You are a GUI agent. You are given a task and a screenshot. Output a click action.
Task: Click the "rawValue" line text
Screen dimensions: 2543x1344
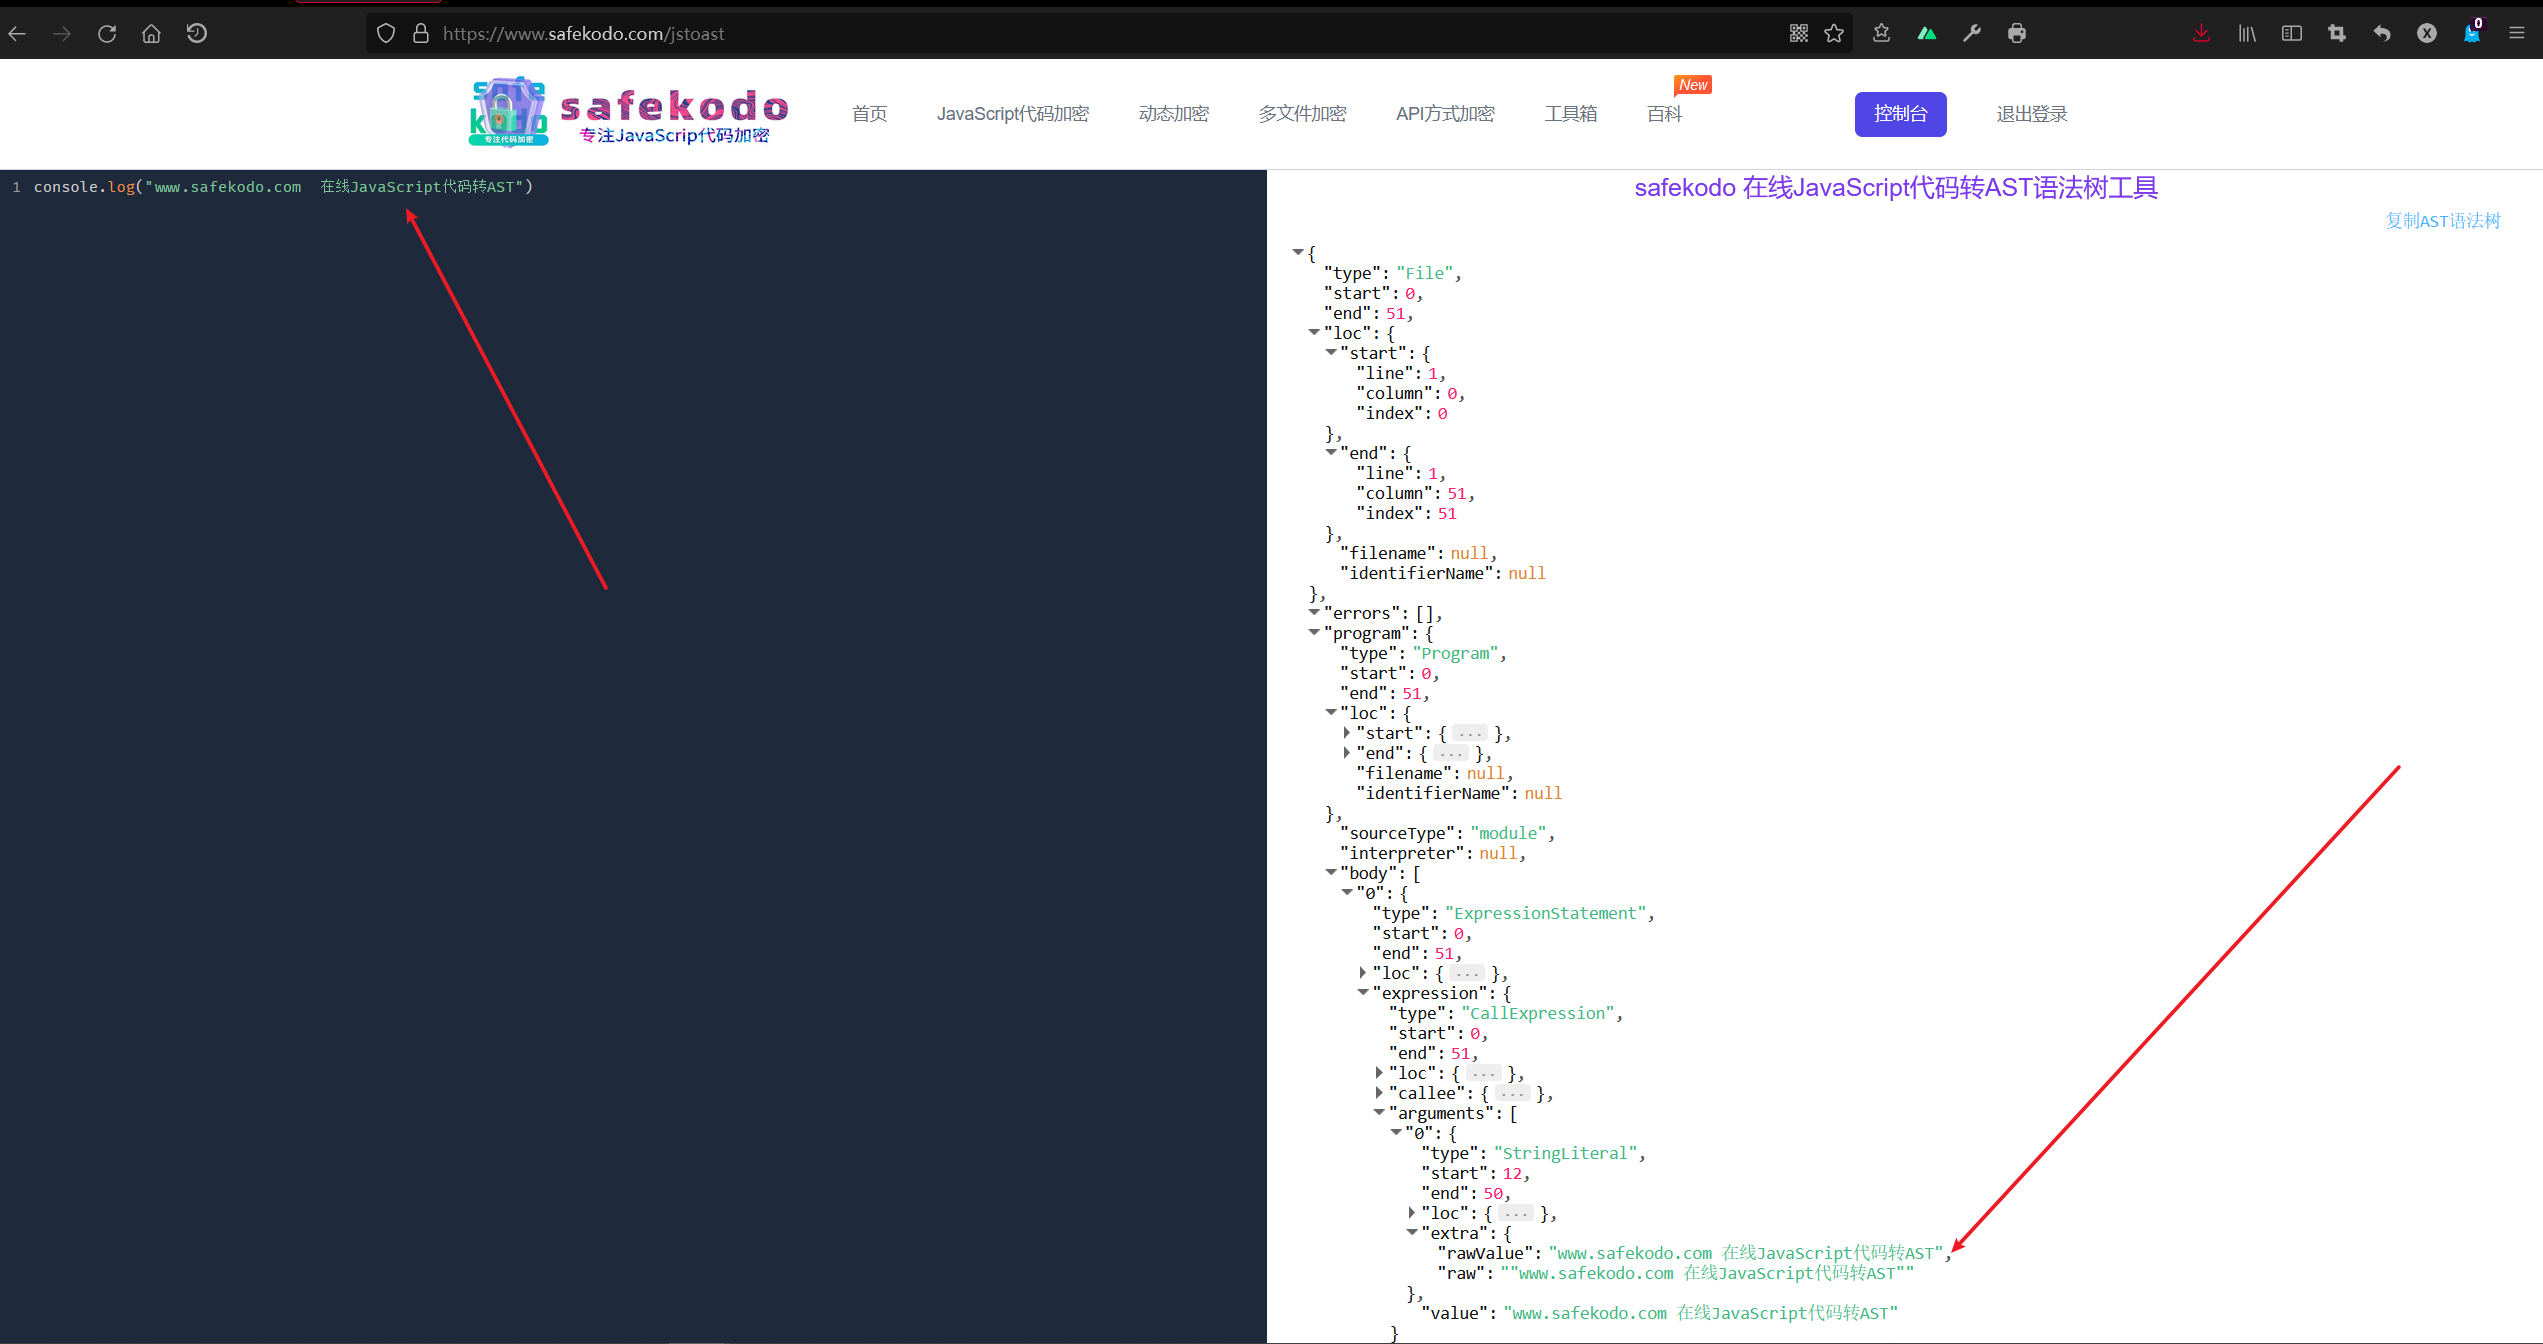click(1693, 1253)
